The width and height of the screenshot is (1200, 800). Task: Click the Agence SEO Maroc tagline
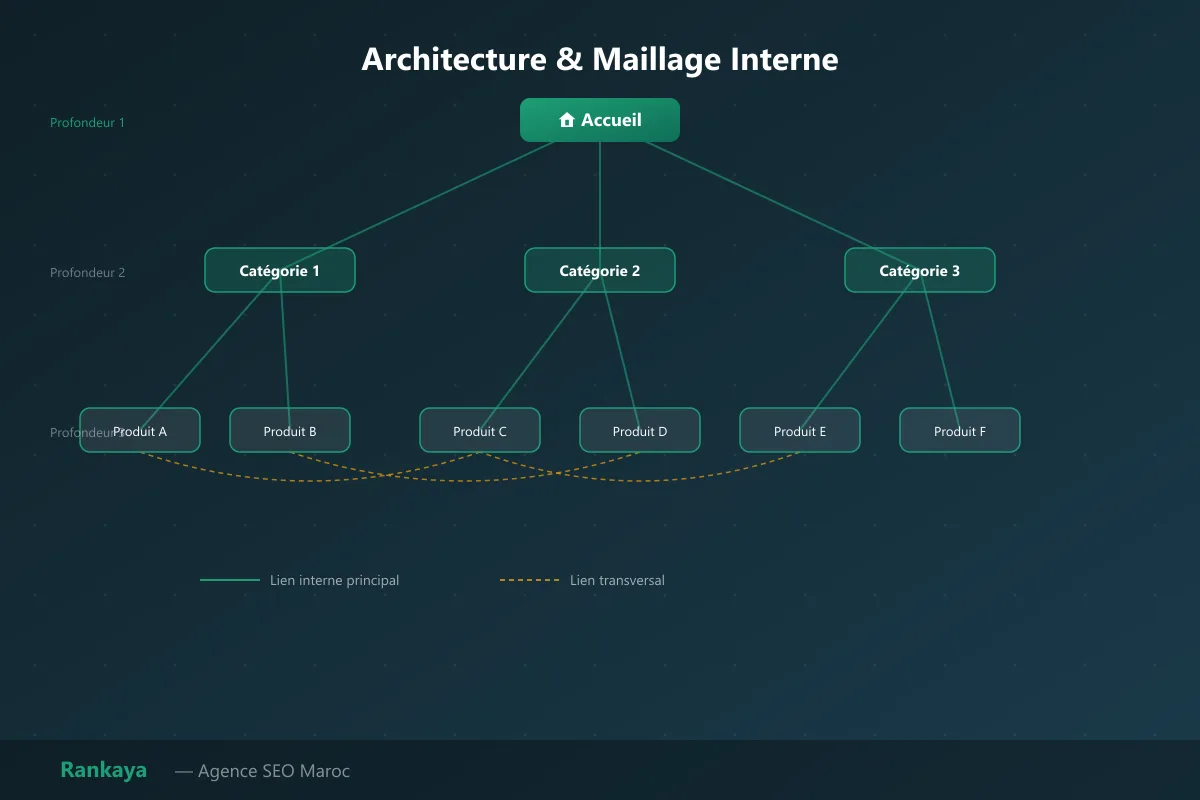pyautogui.click(x=262, y=771)
